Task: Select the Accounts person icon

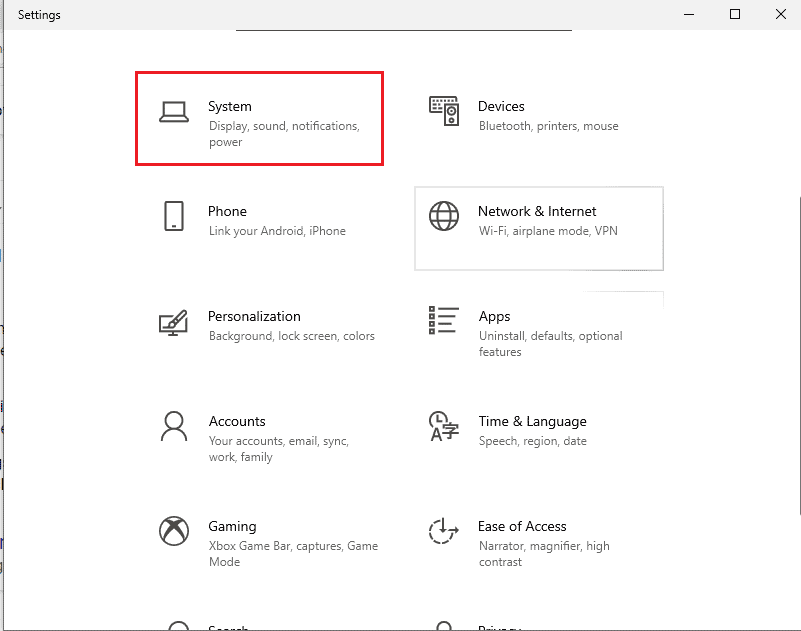Action: pyautogui.click(x=174, y=426)
